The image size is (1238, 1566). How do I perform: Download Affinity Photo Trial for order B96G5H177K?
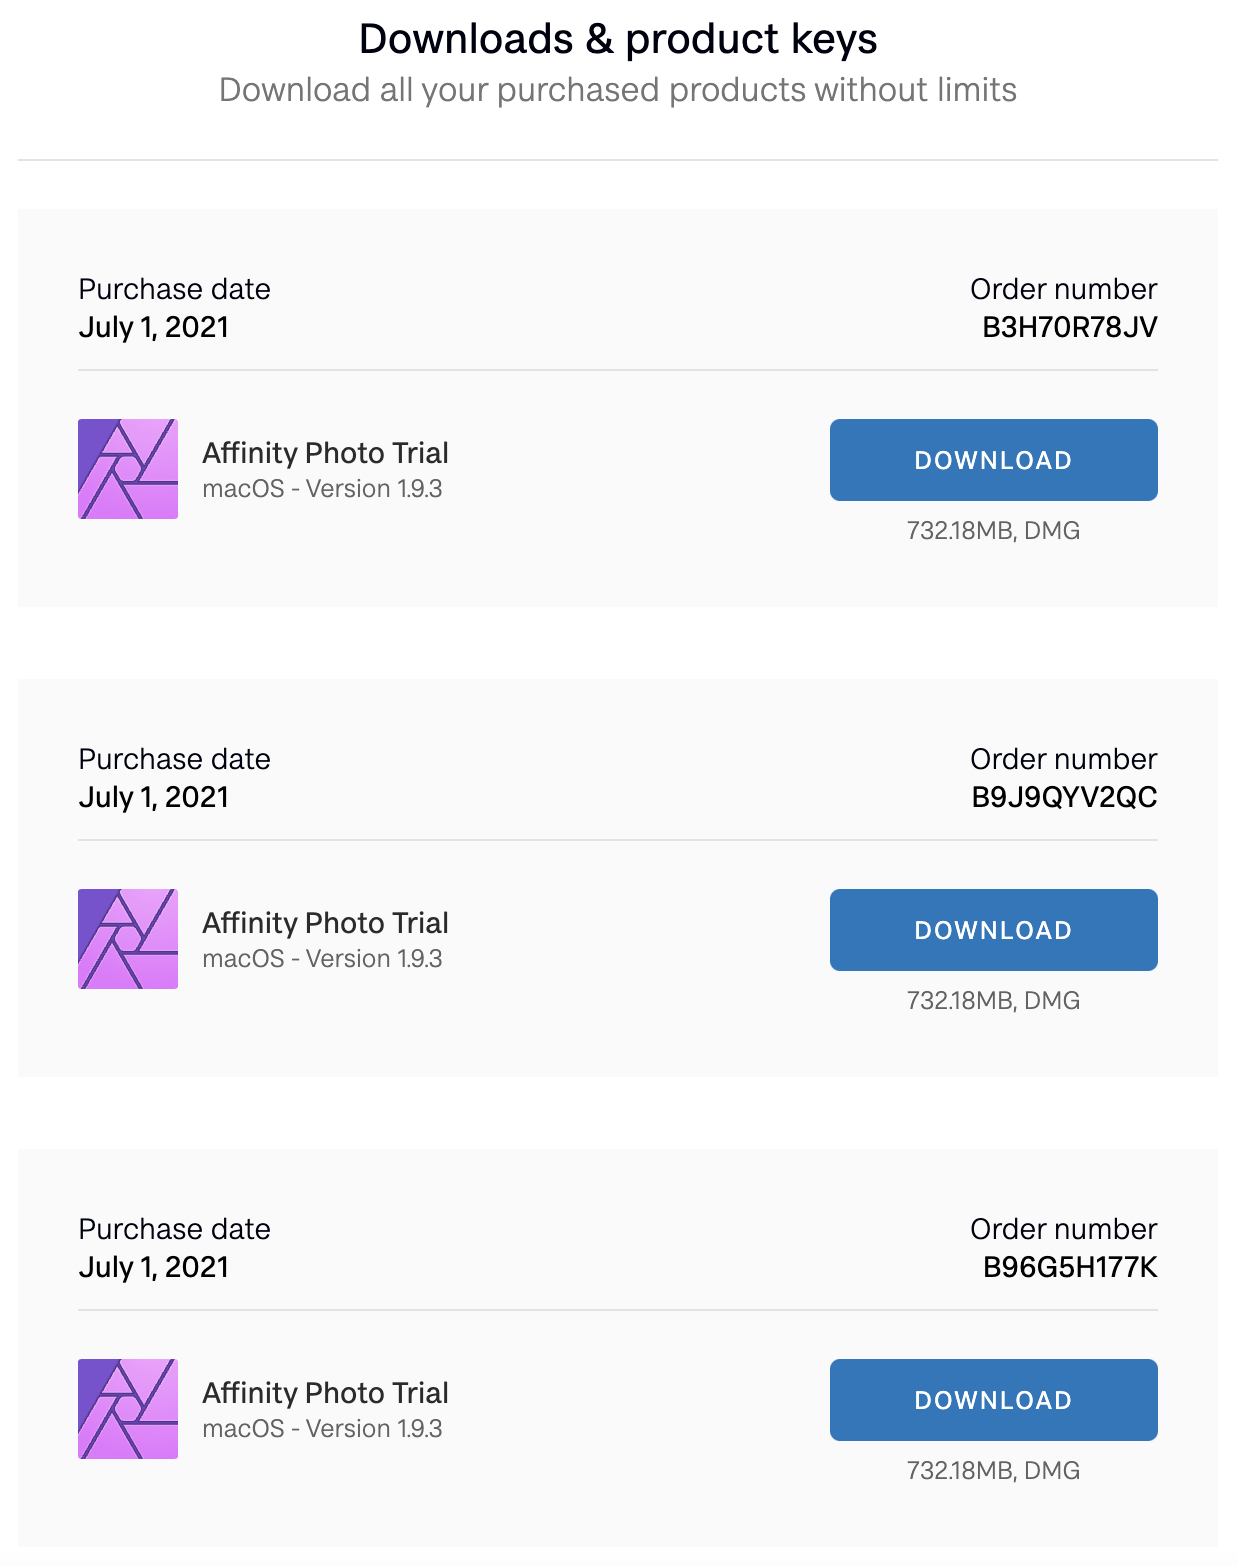(x=993, y=1400)
